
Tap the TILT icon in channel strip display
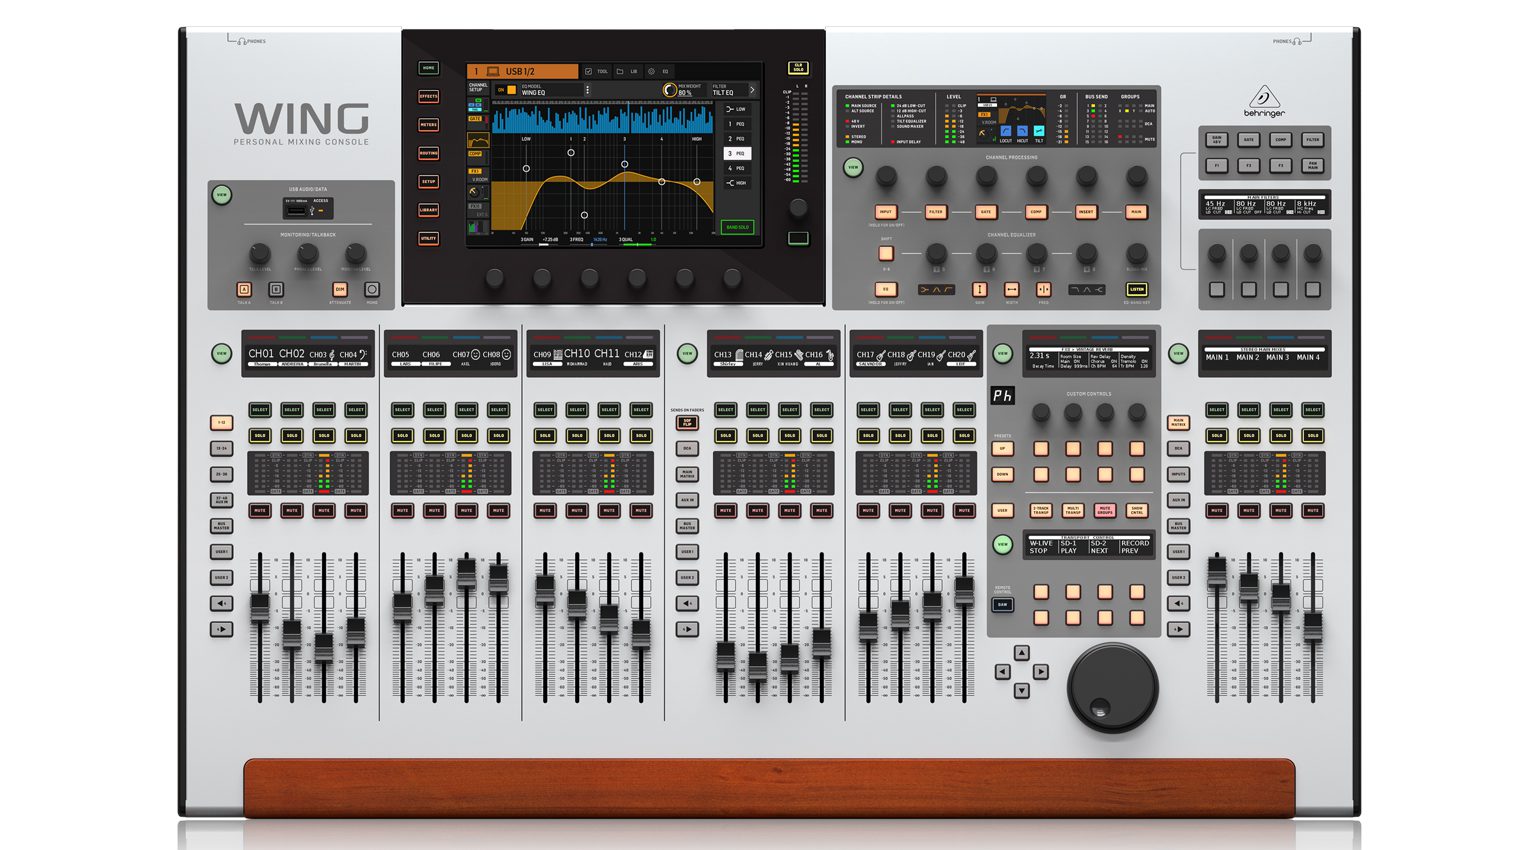[1039, 131]
